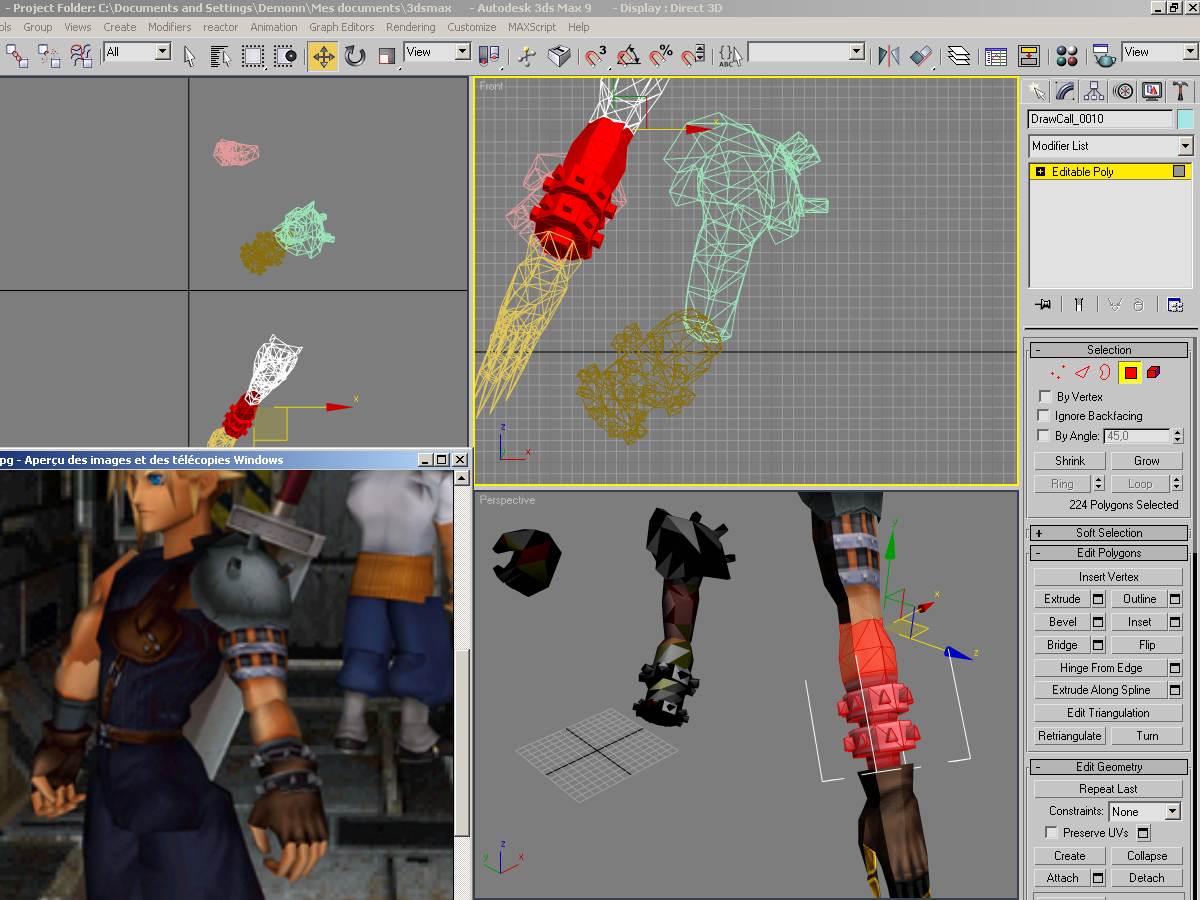Click the Pin Stack icon
Screen dimensions: 1200x900
pos(1043,305)
